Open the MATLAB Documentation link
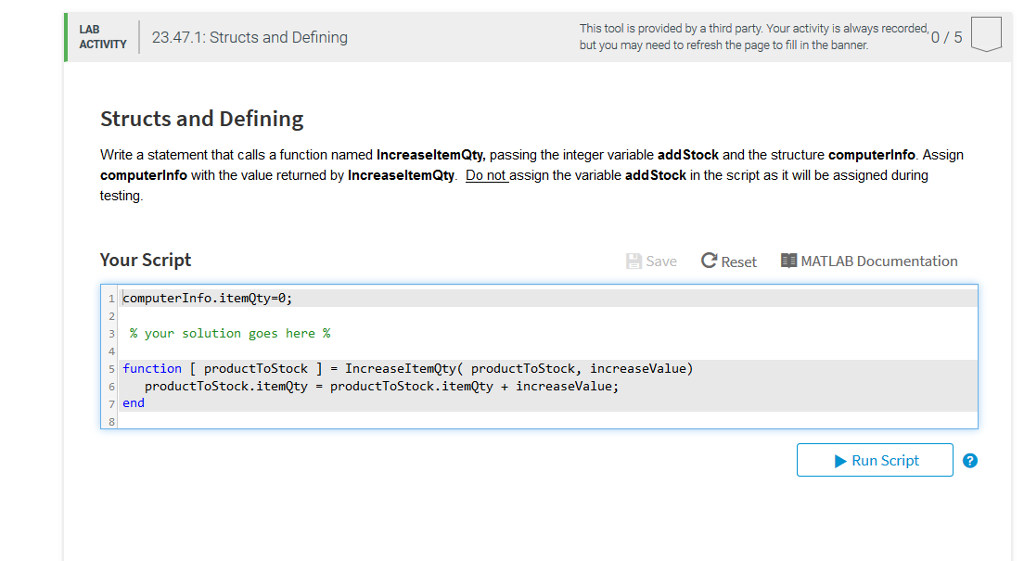The height and width of the screenshot is (561, 1024). pyautogui.click(x=869, y=261)
